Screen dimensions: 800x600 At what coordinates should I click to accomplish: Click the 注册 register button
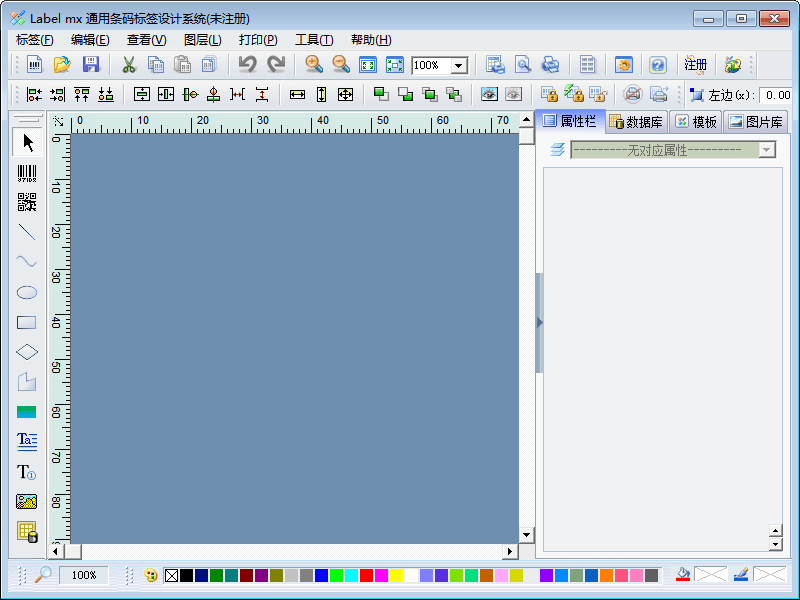(695, 65)
